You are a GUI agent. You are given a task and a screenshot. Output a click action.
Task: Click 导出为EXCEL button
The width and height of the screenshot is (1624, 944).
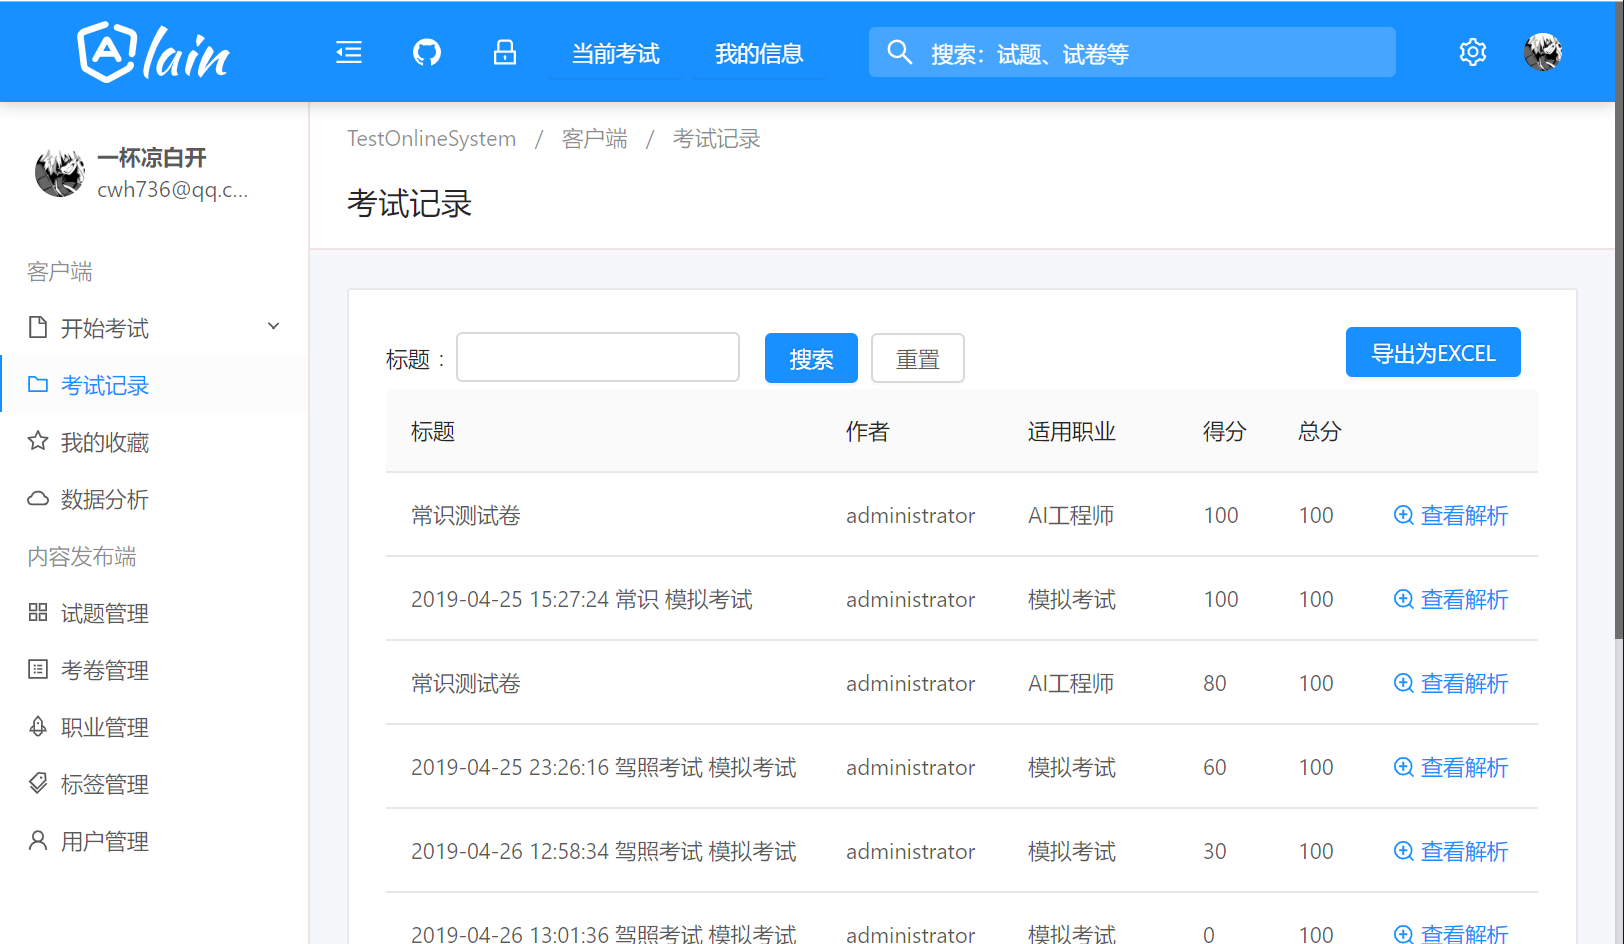[x=1433, y=352]
